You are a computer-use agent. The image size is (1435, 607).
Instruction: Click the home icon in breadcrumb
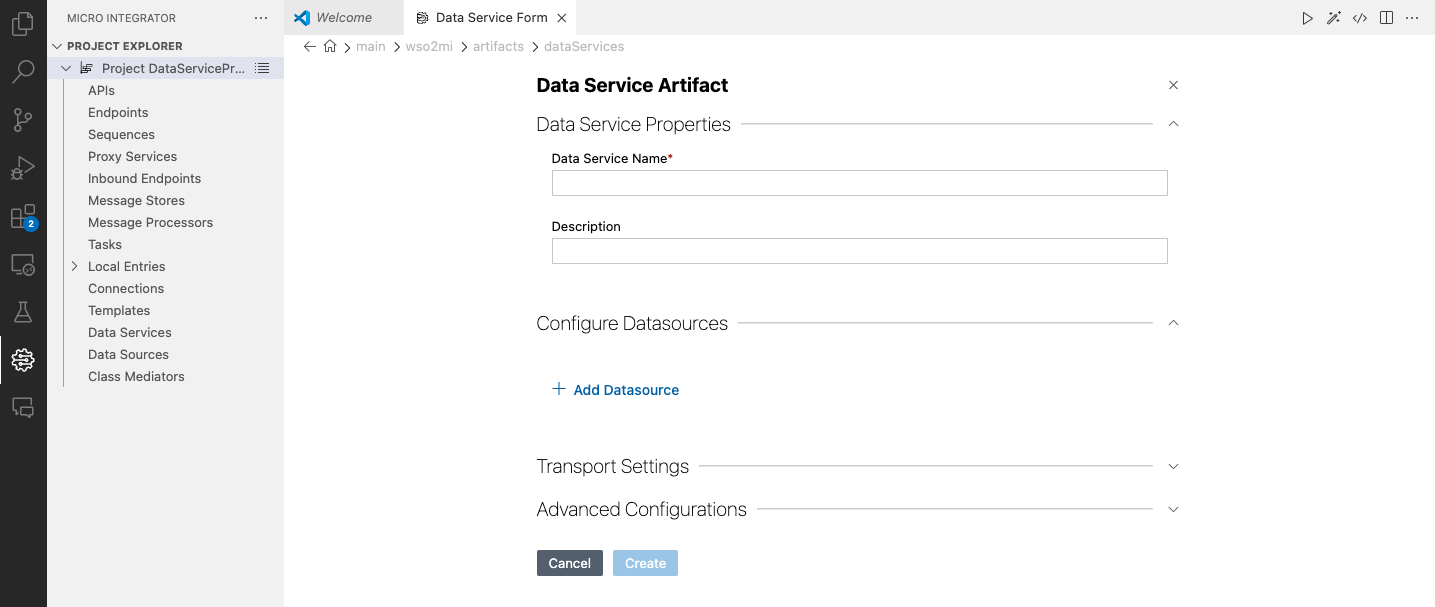pyautogui.click(x=330, y=47)
